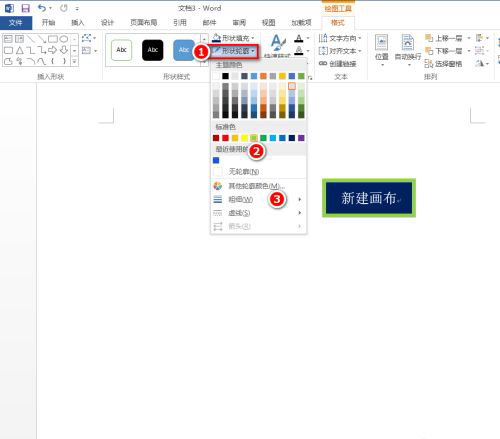Open the Wrap Text (自动换行) button
This screenshot has height=439, width=500.
[x=408, y=50]
